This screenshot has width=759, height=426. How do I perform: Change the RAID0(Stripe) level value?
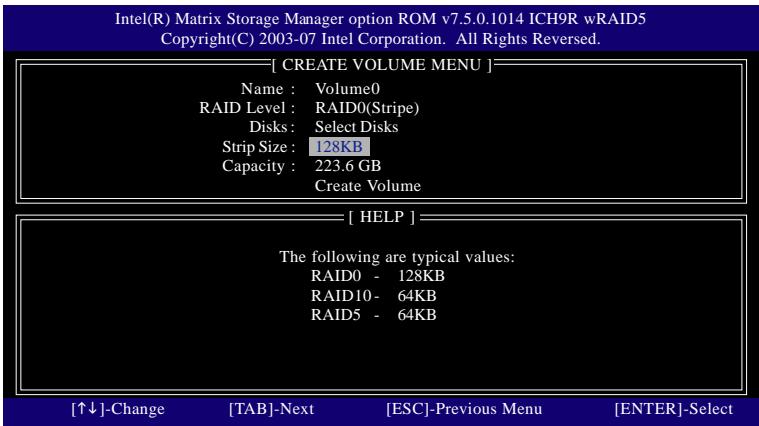[x=367, y=107]
